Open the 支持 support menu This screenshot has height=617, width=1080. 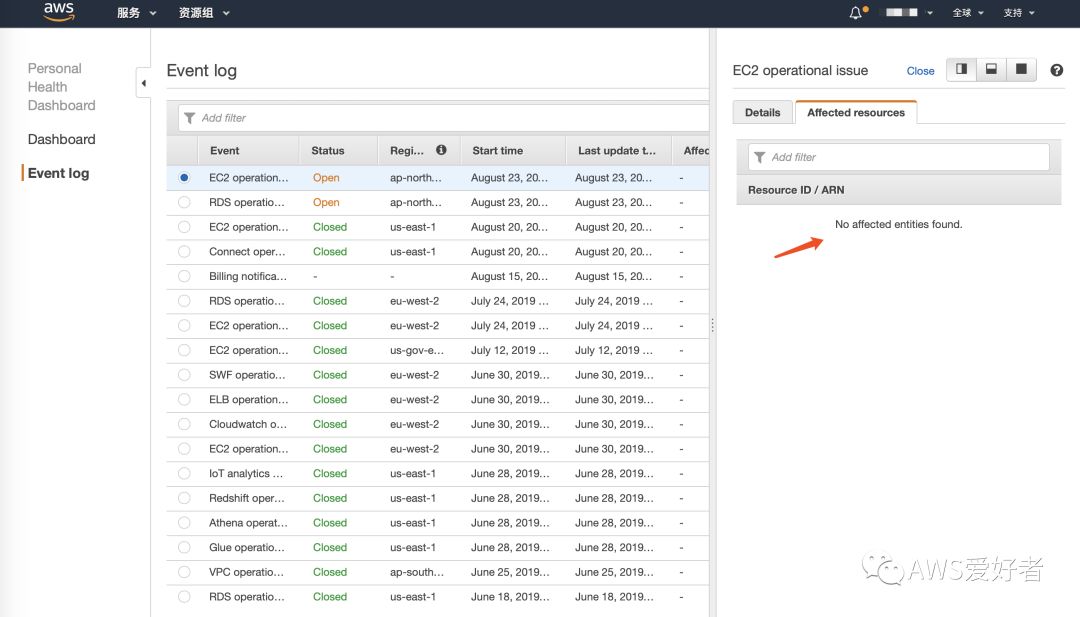tap(1019, 12)
